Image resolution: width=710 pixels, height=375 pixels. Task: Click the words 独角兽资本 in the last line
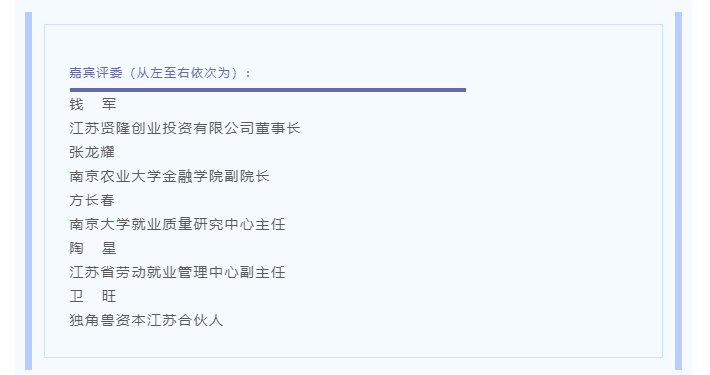tap(107, 320)
